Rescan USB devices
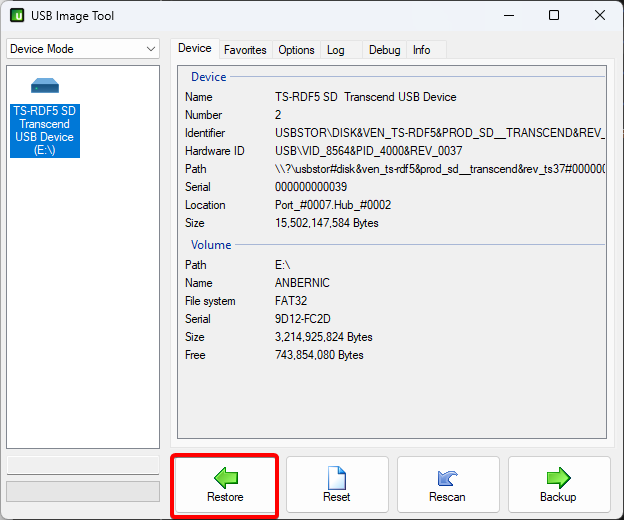Screen dimensions: 624x520 pos(447,485)
